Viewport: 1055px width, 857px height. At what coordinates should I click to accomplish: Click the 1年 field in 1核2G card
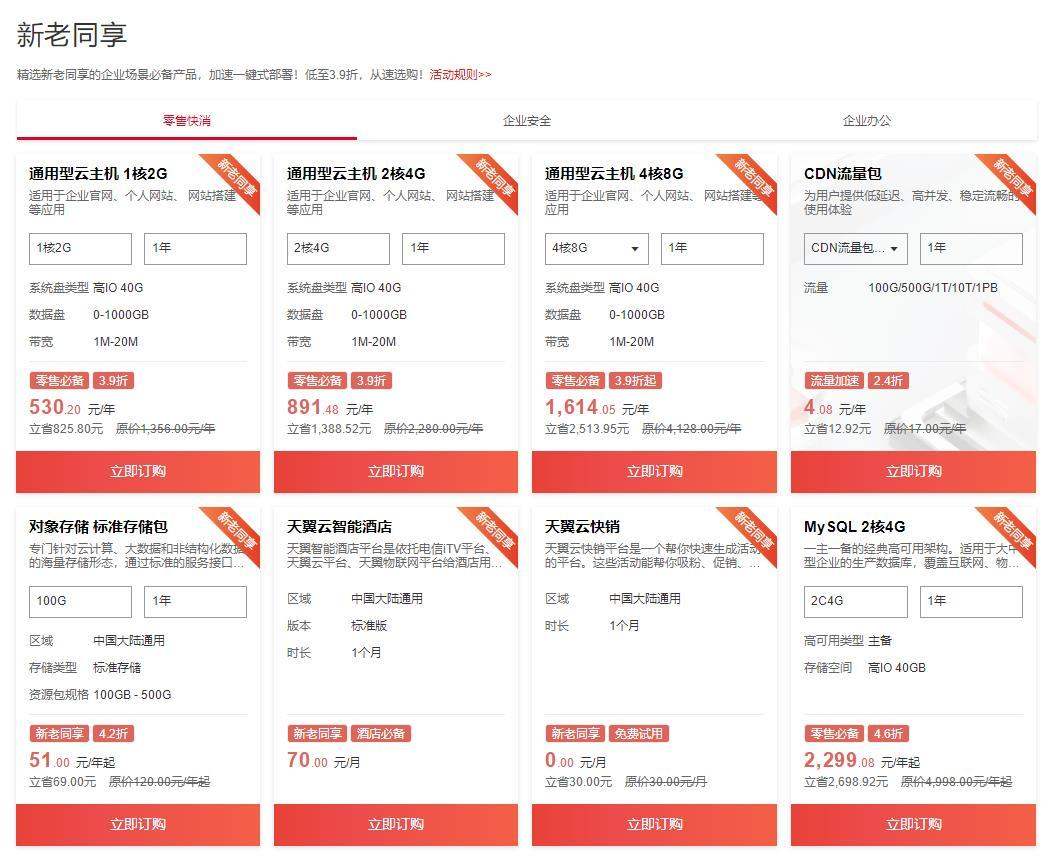coord(195,248)
